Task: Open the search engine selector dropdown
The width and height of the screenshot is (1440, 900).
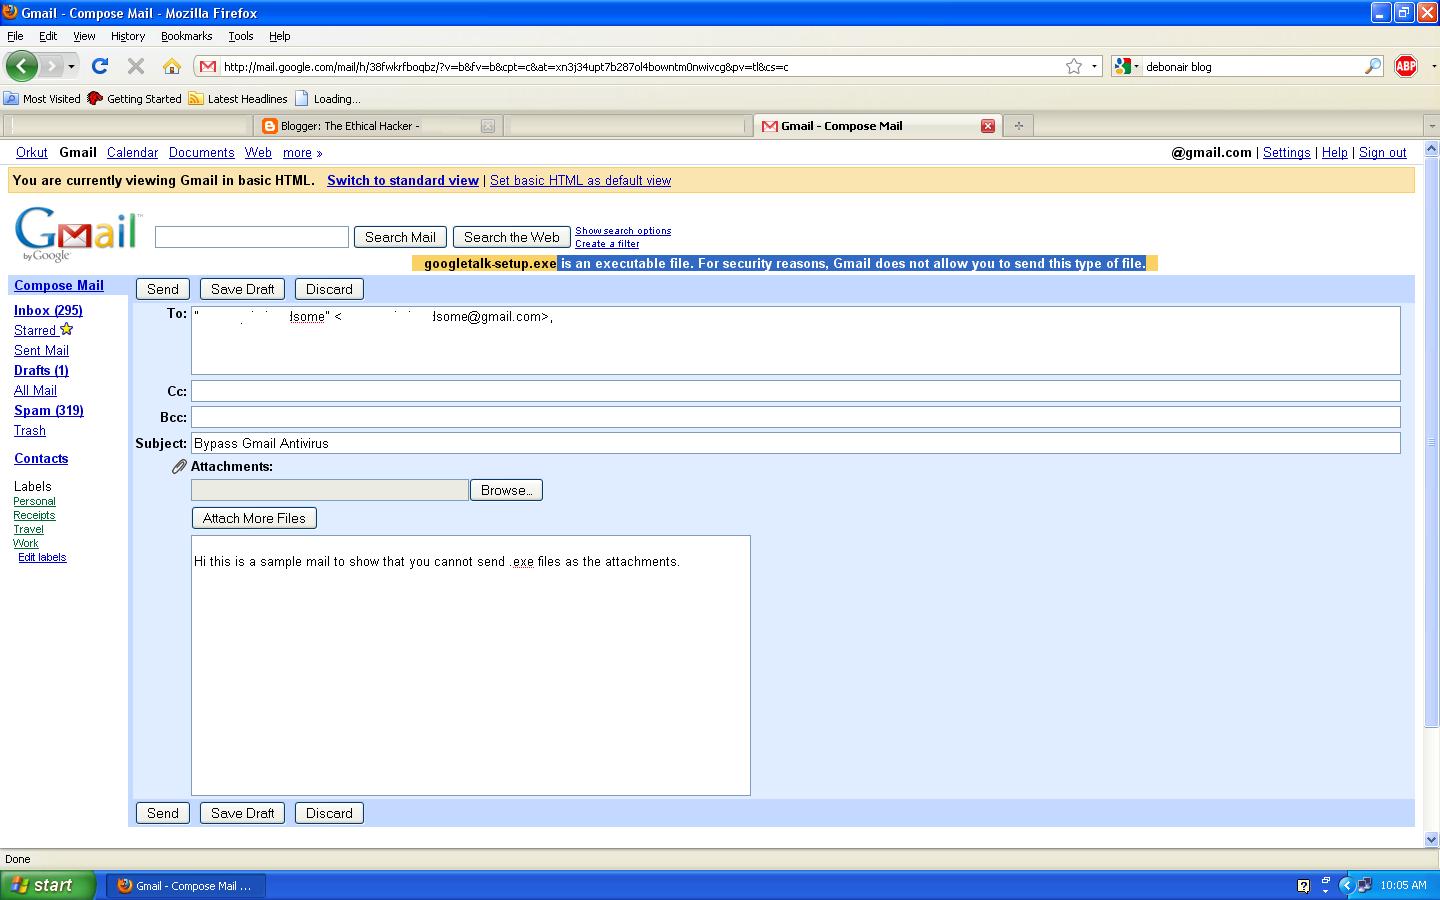Action: (x=1135, y=66)
